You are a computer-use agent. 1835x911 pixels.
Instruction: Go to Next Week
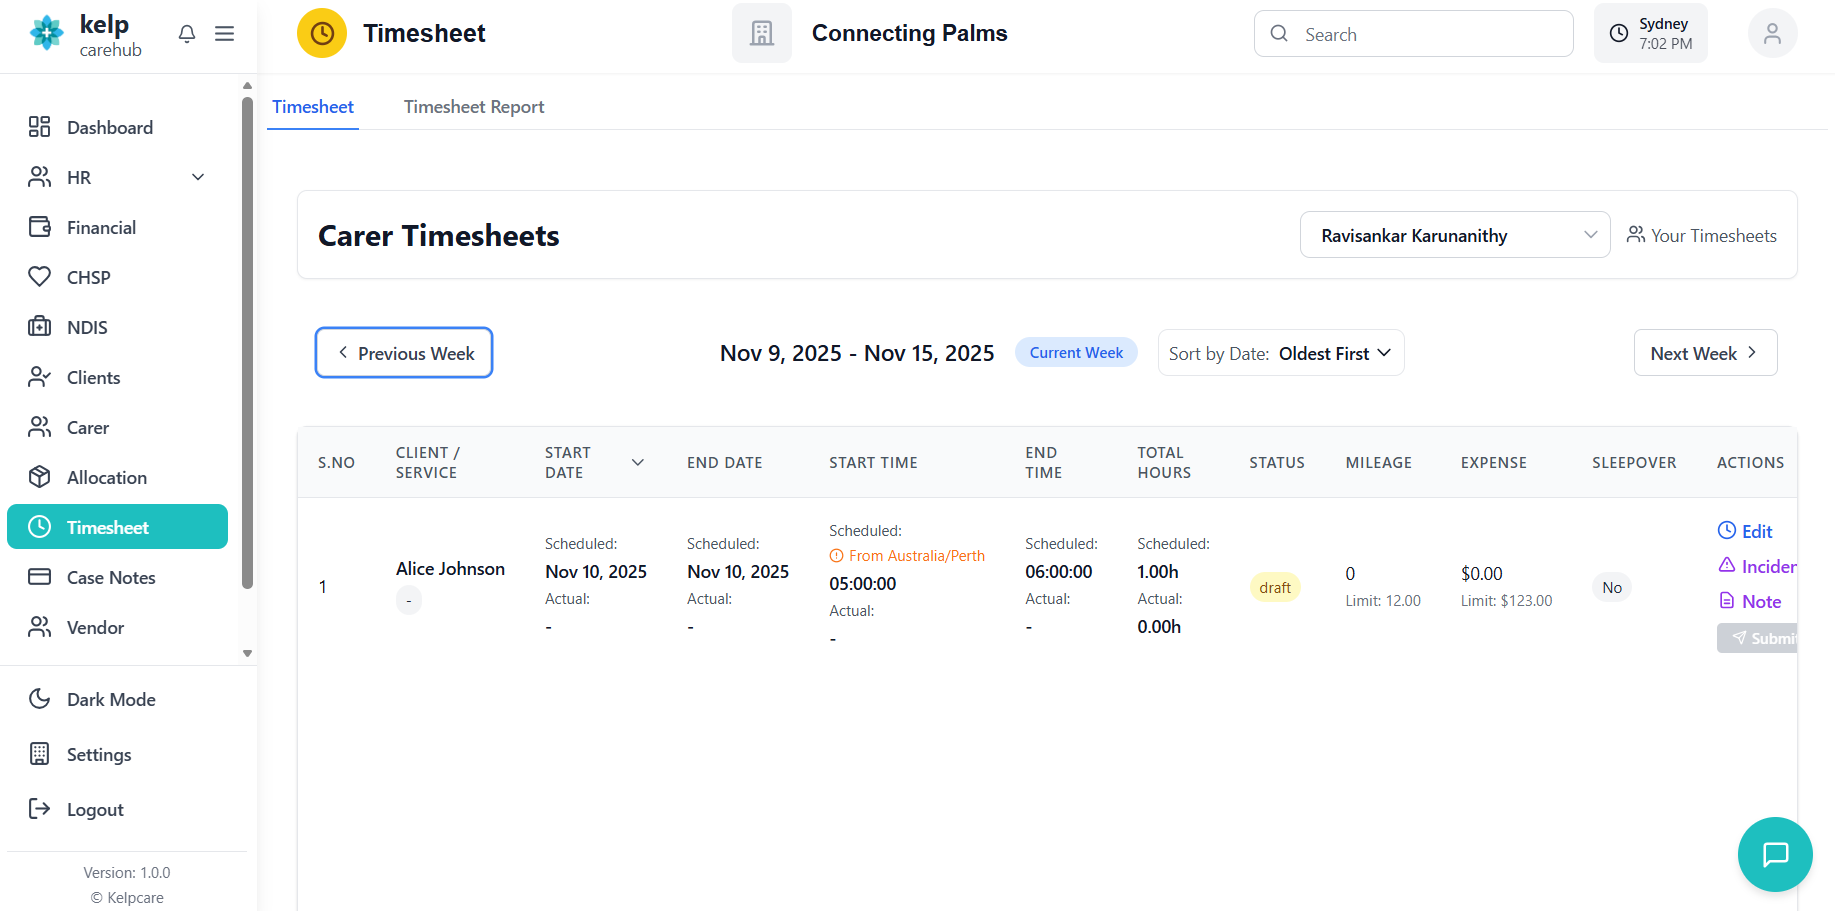coord(1704,354)
